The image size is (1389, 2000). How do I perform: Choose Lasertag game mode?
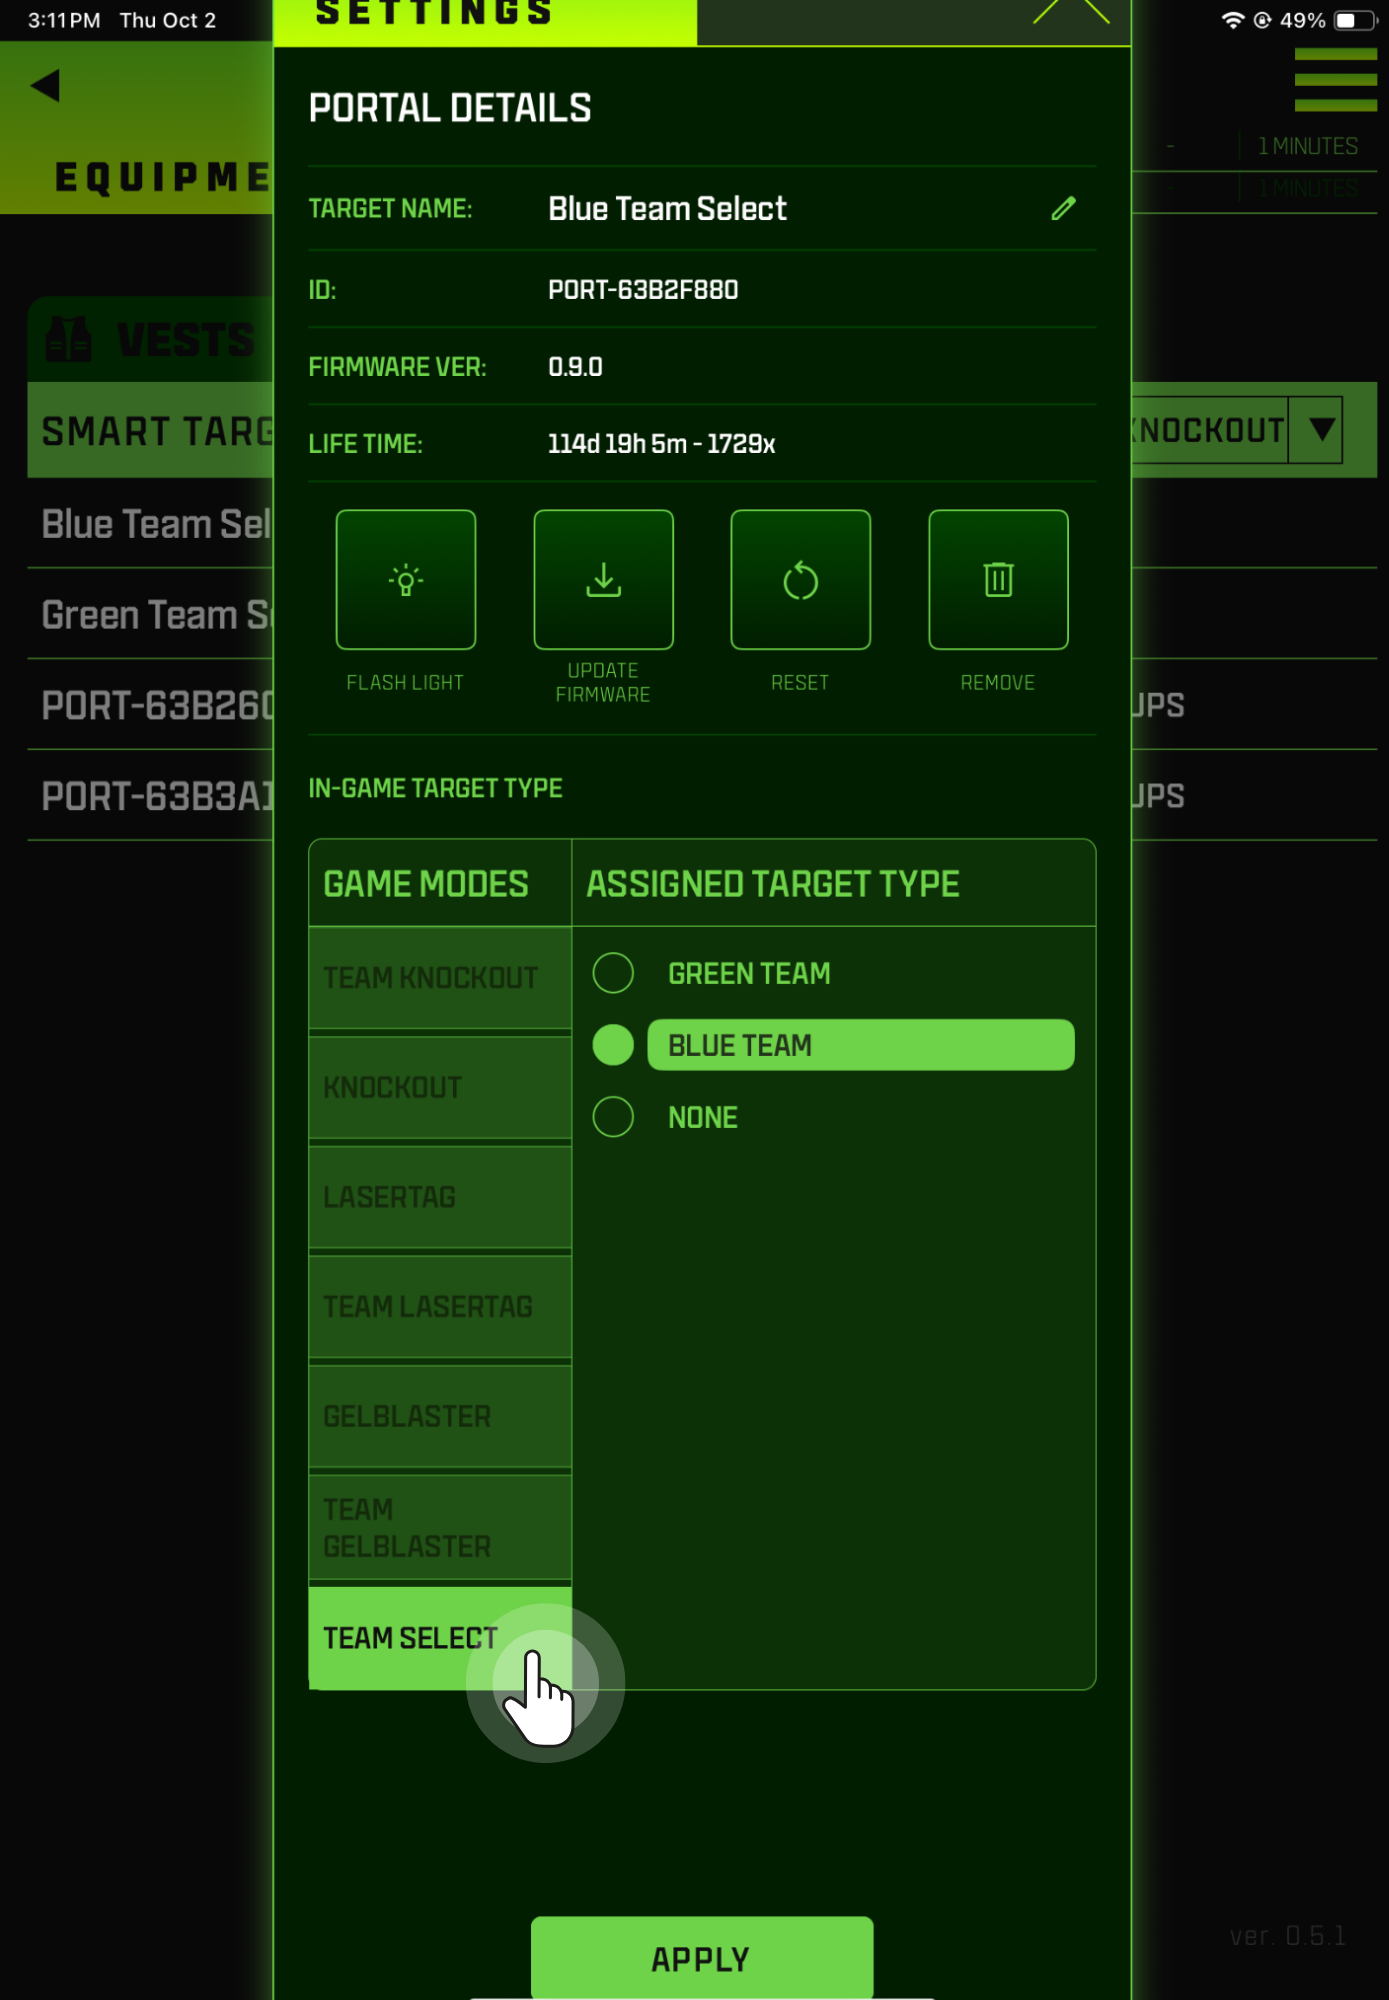click(440, 1197)
